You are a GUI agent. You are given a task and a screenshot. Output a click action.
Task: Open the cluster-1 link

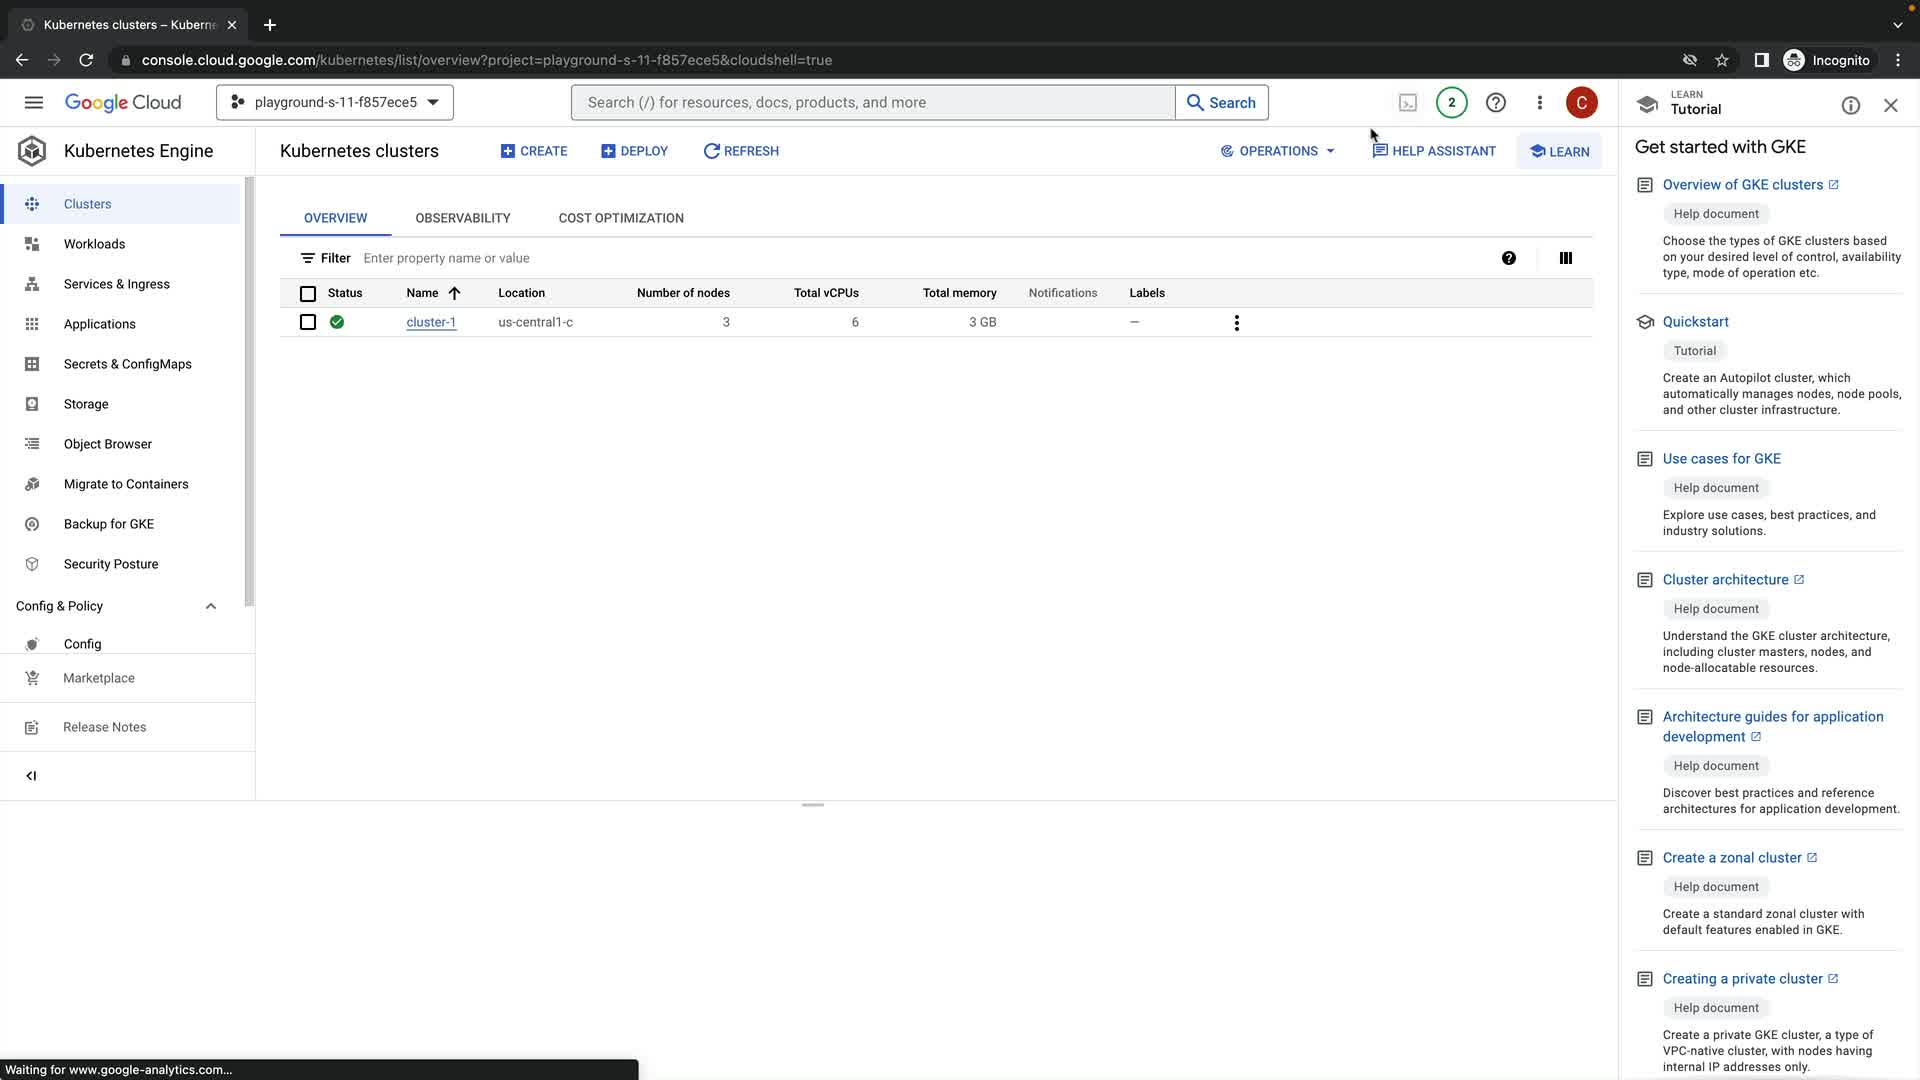pos(431,322)
